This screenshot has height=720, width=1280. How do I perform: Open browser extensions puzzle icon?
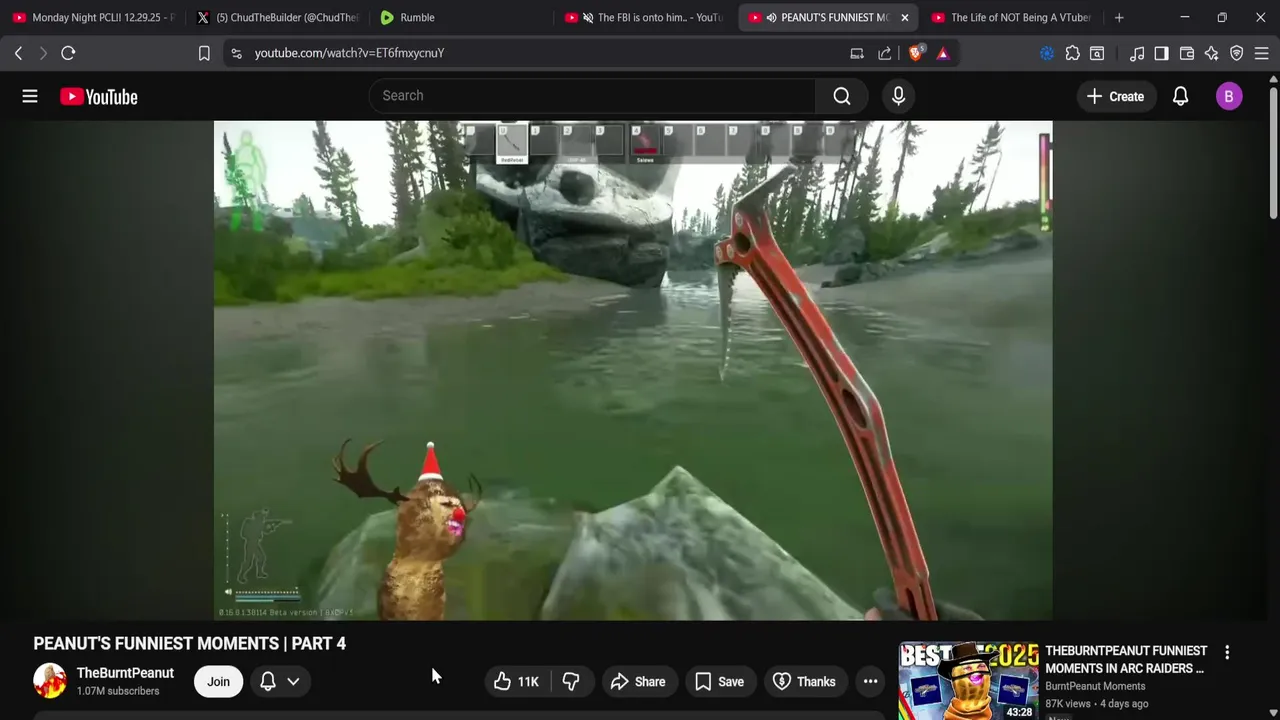(x=1072, y=53)
